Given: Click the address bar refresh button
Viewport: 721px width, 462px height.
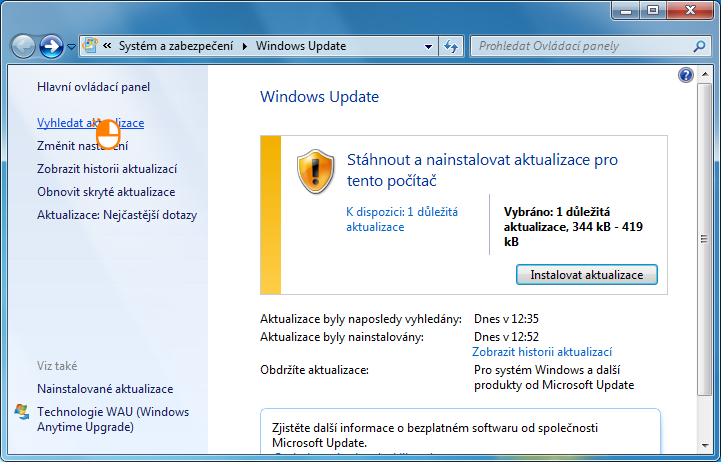Looking at the screenshot, I should click(x=451, y=46).
